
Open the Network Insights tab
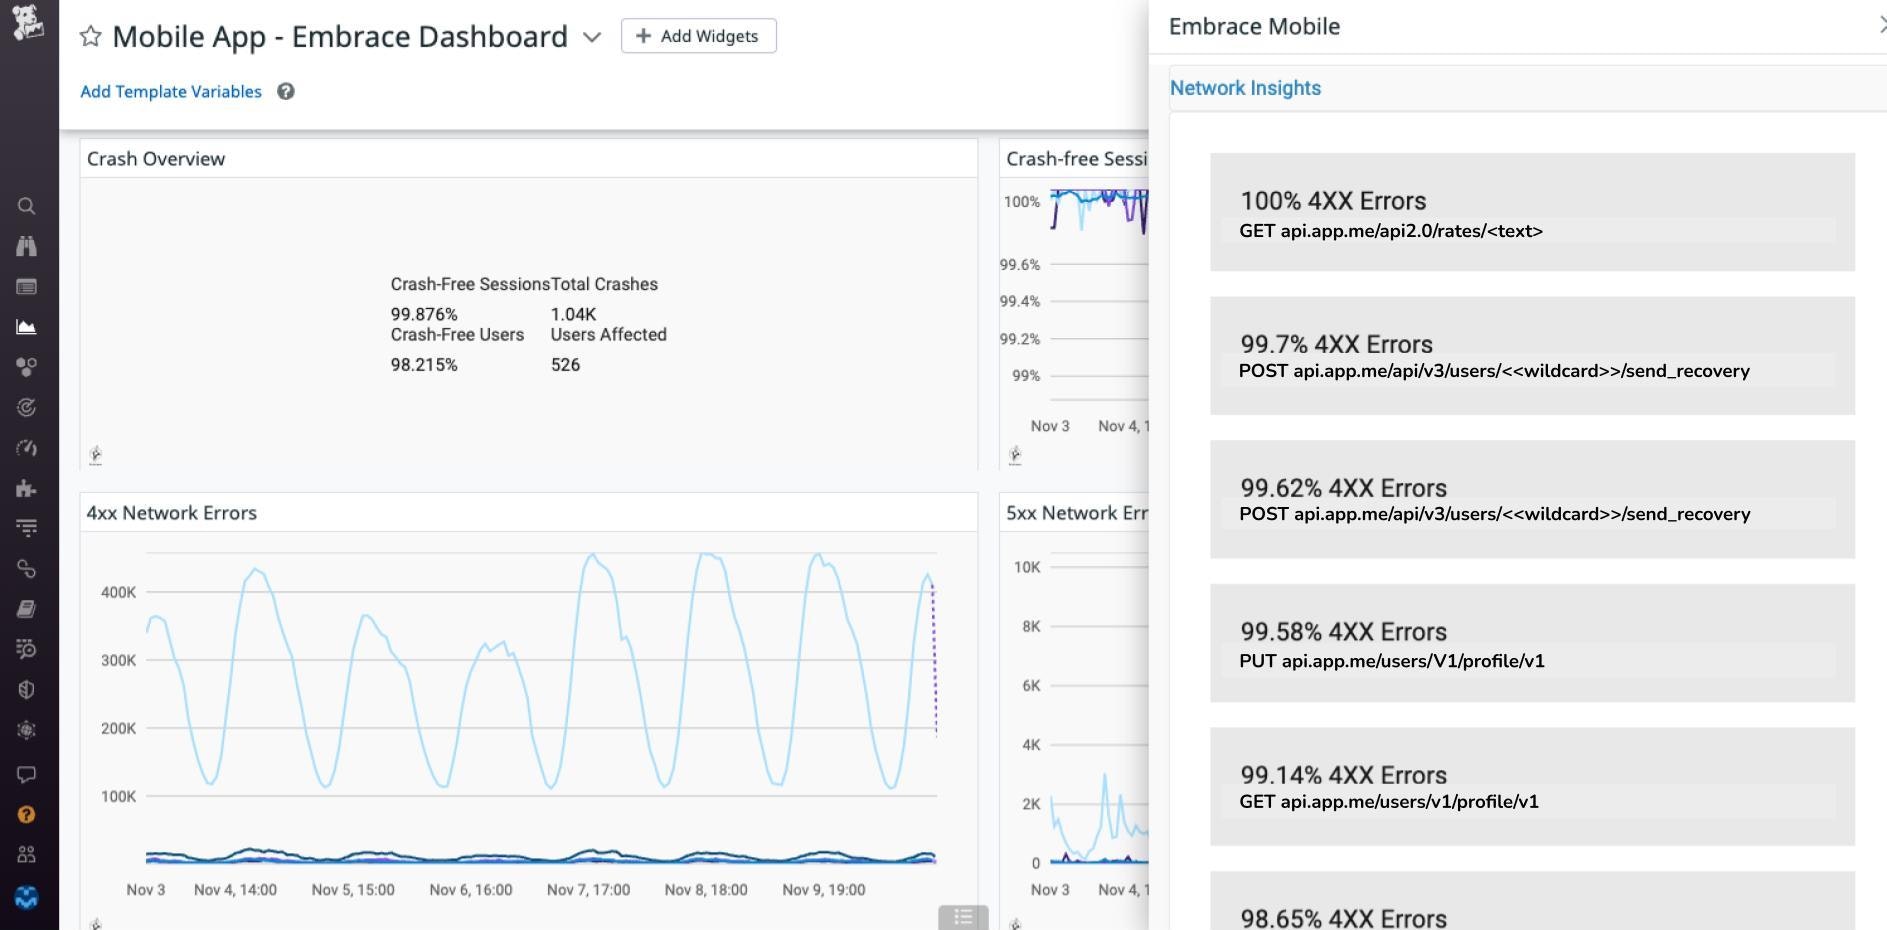click(1245, 88)
